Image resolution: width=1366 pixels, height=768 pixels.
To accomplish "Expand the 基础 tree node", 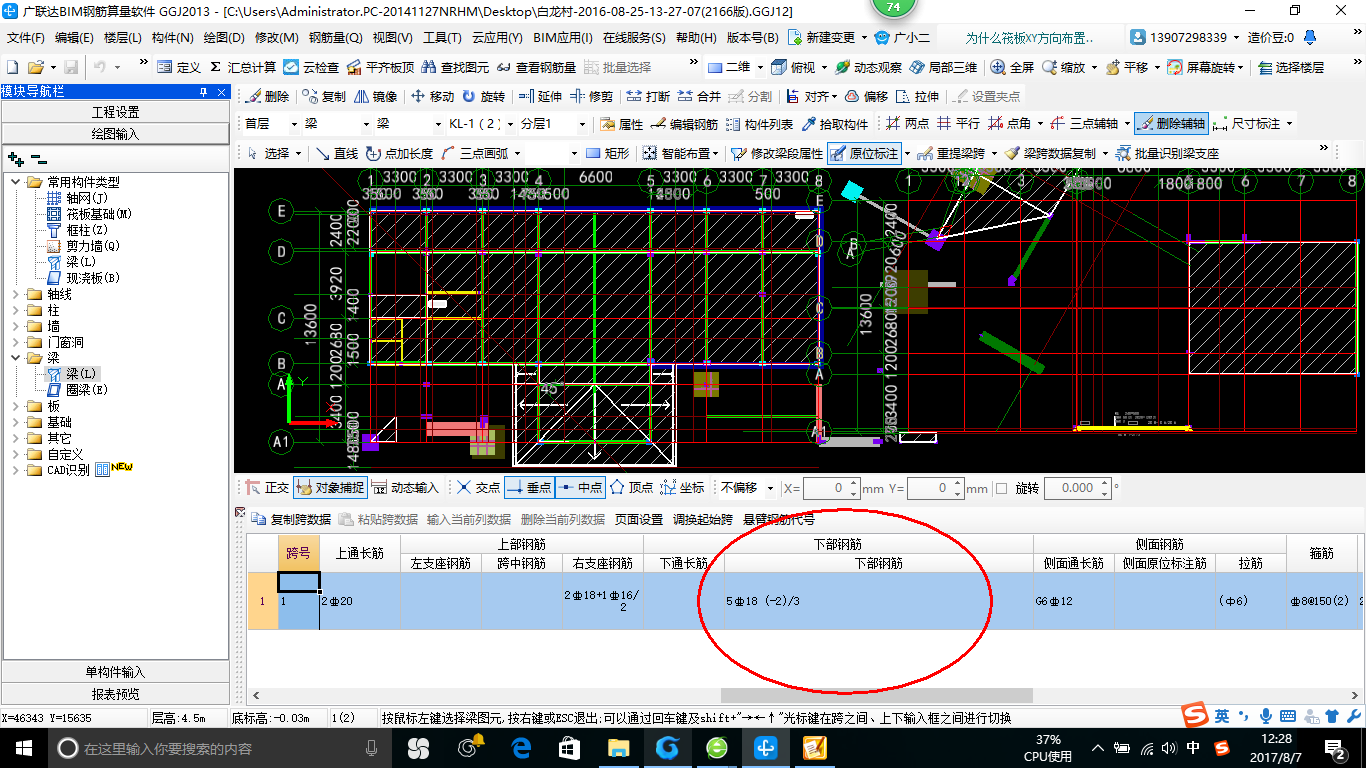I will click(17, 423).
